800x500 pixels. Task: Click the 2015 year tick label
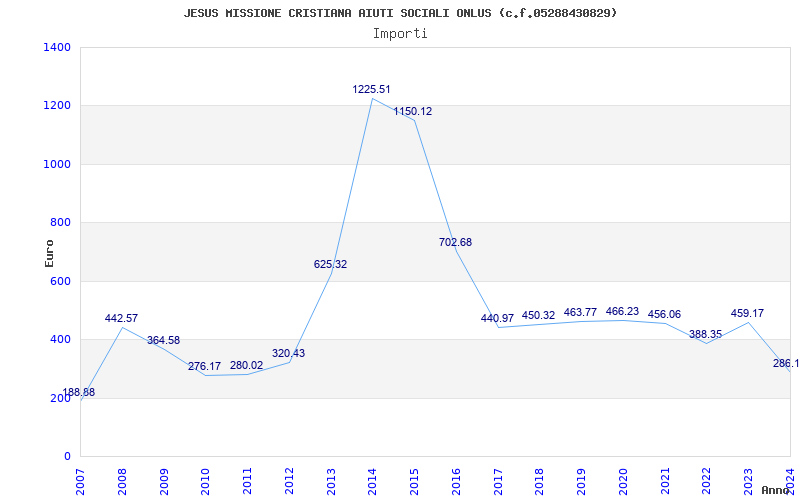[x=414, y=481]
